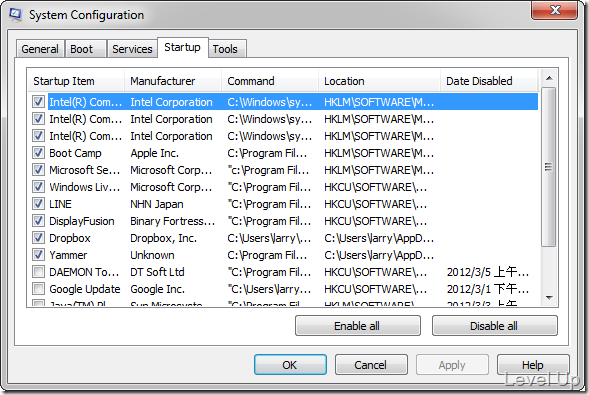Click the Boot Camp item name
The height and width of the screenshot is (395, 589).
75,153
